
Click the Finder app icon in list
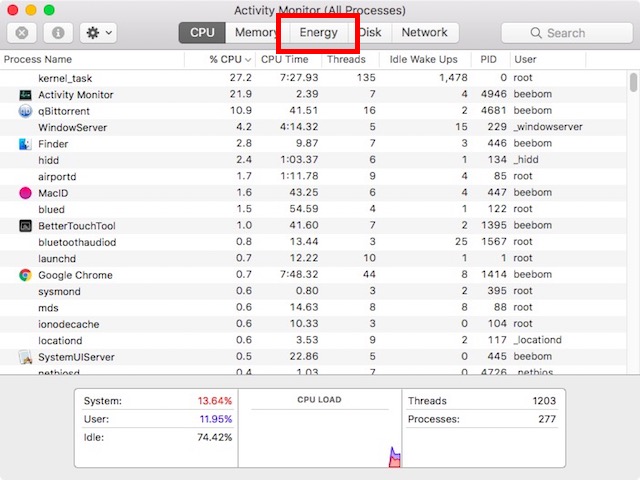coord(25,144)
